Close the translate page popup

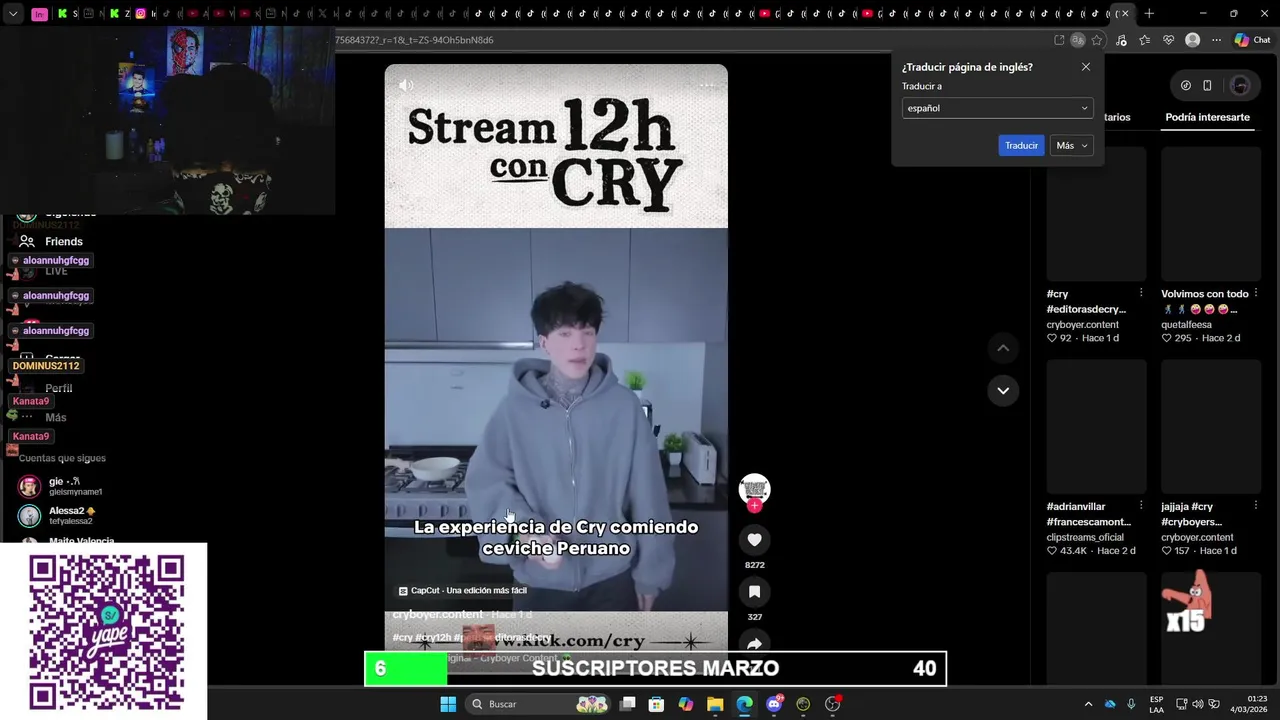[x=1086, y=67]
